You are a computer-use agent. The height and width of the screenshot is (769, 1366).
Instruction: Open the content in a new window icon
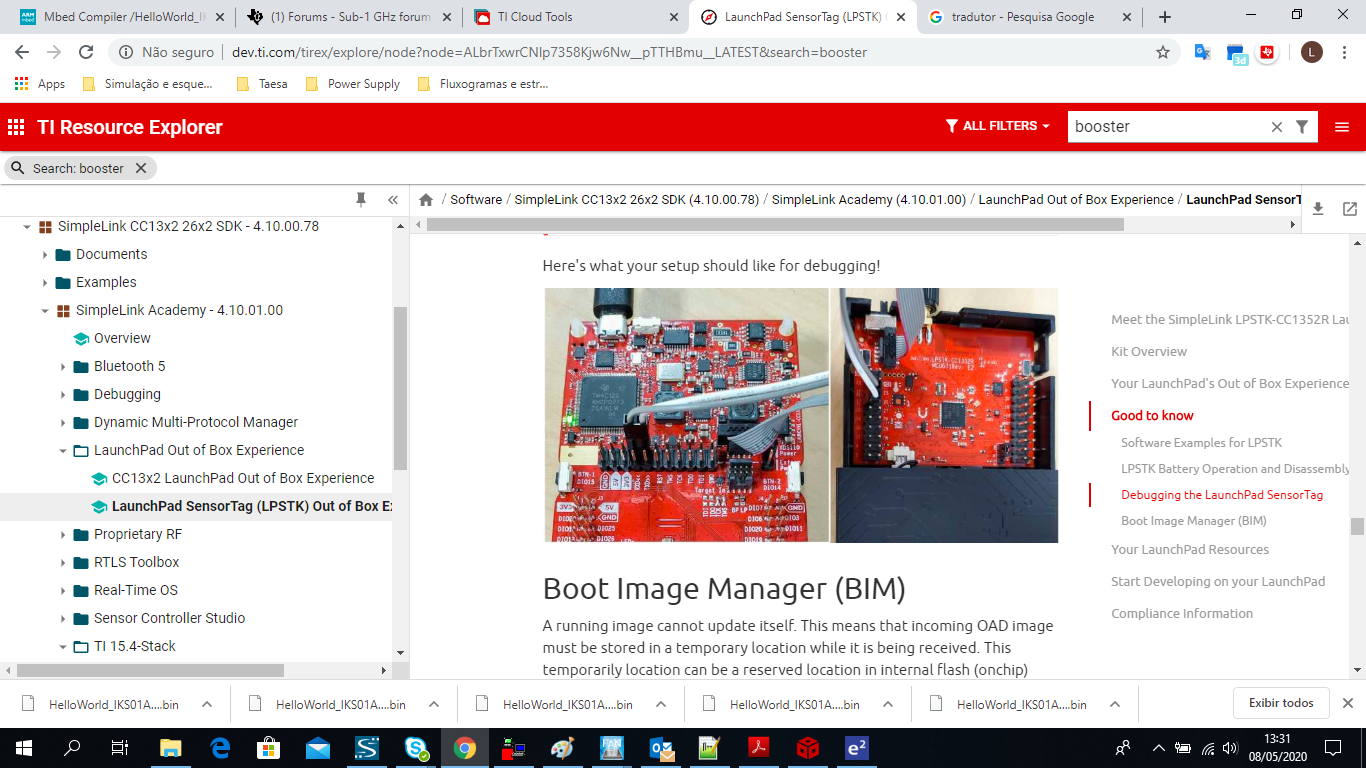pos(1350,209)
